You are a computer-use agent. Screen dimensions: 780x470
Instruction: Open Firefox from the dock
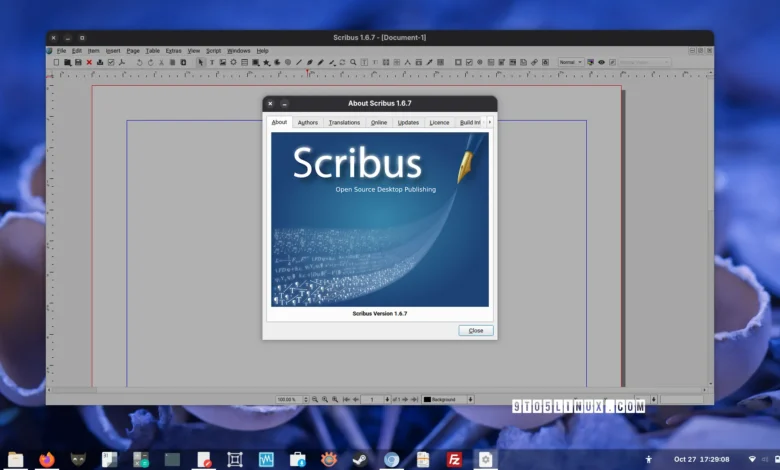coord(47,459)
